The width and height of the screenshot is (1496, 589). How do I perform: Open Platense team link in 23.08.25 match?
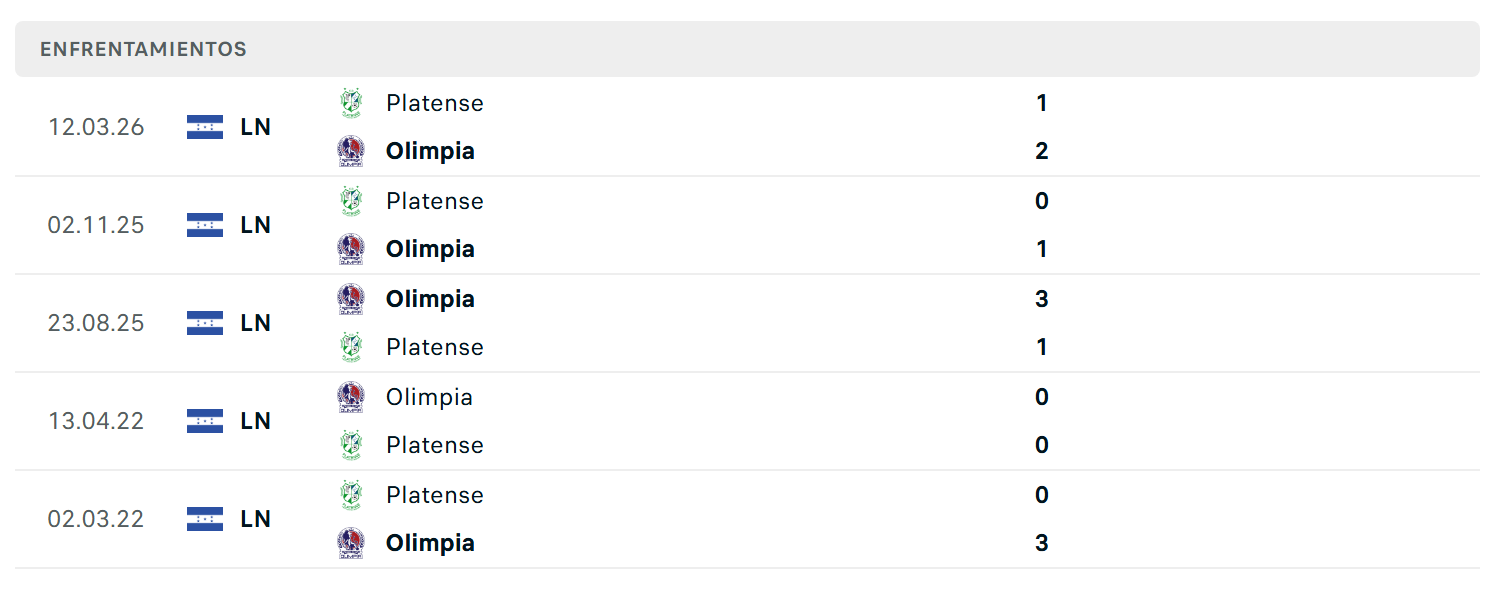point(435,347)
